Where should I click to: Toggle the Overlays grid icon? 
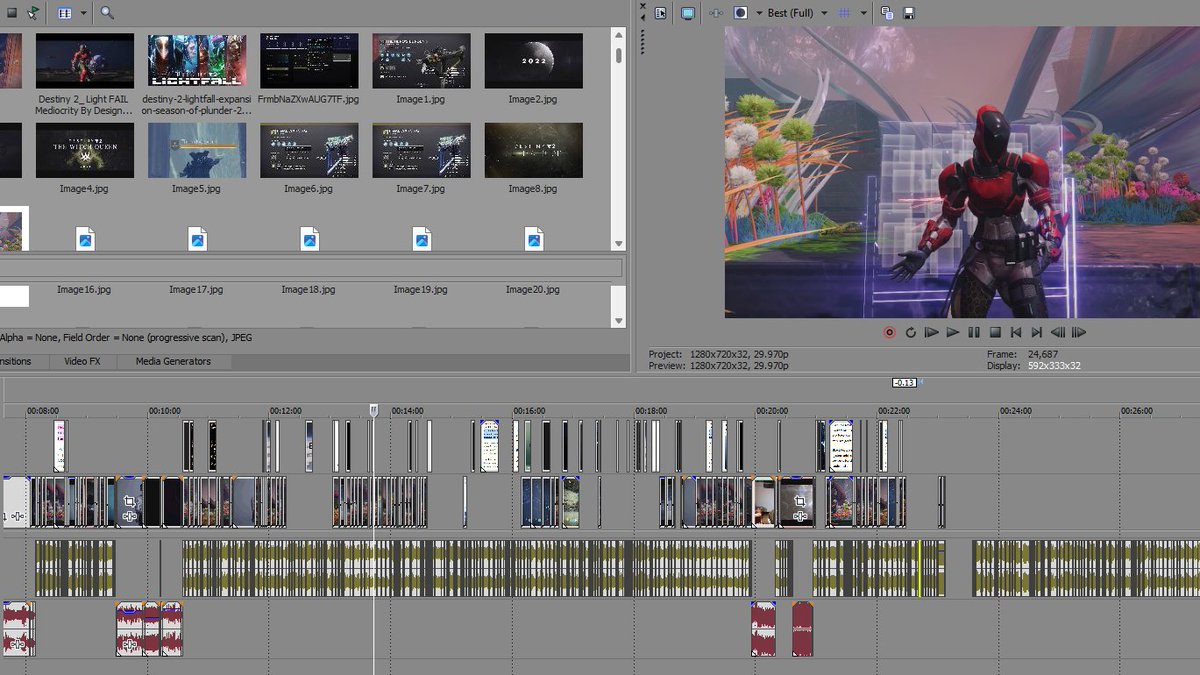click(844, 13)
